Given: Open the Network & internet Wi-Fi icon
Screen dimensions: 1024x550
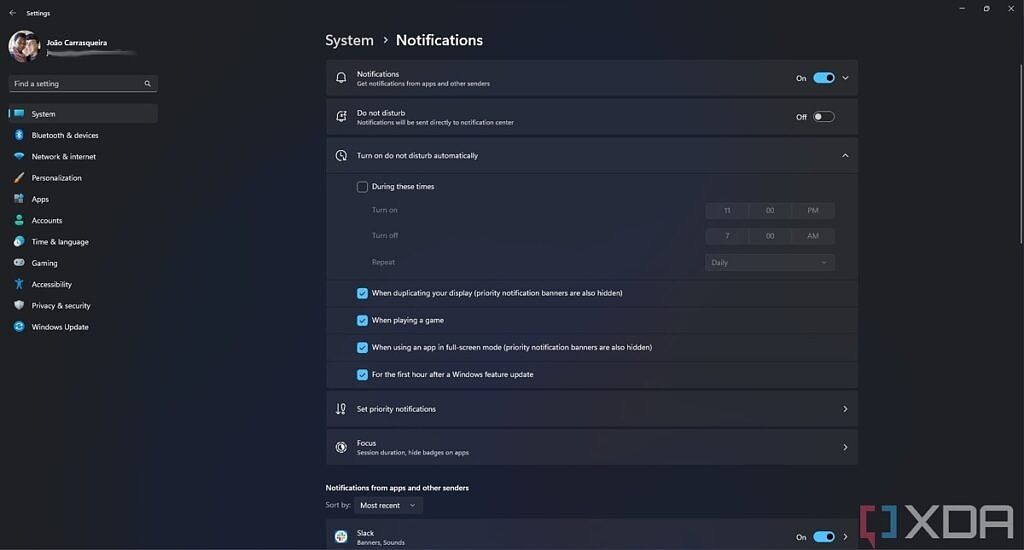Looking at the screenshot, I should pos(19,156).
